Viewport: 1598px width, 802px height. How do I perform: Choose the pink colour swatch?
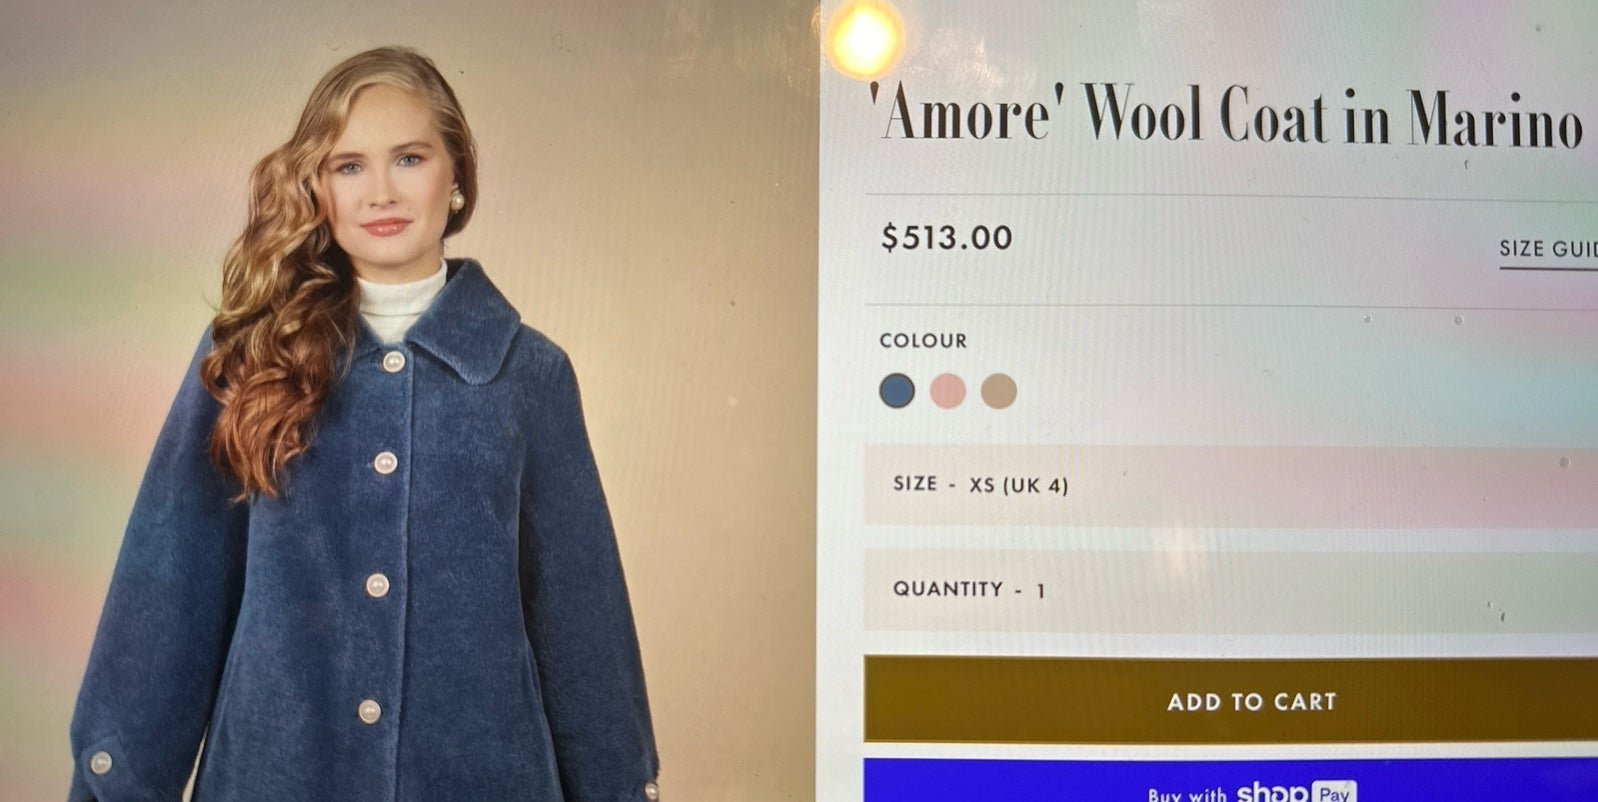click(x=948, y=391)
